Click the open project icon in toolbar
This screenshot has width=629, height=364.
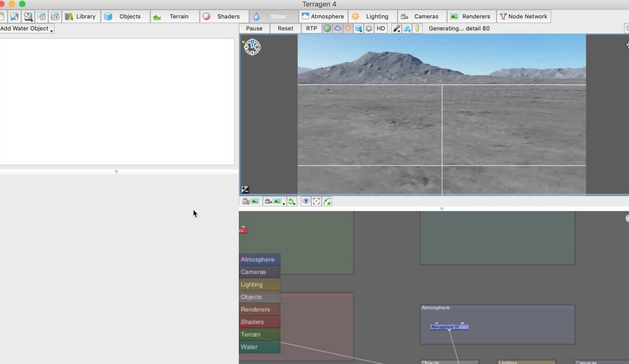(x=15, y=16)
